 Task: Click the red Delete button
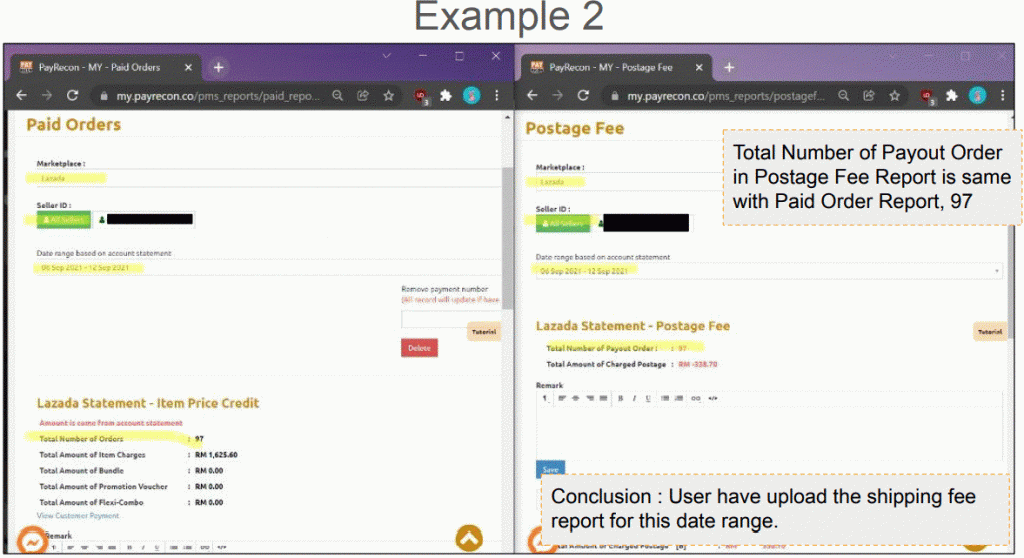pos(419,348)
